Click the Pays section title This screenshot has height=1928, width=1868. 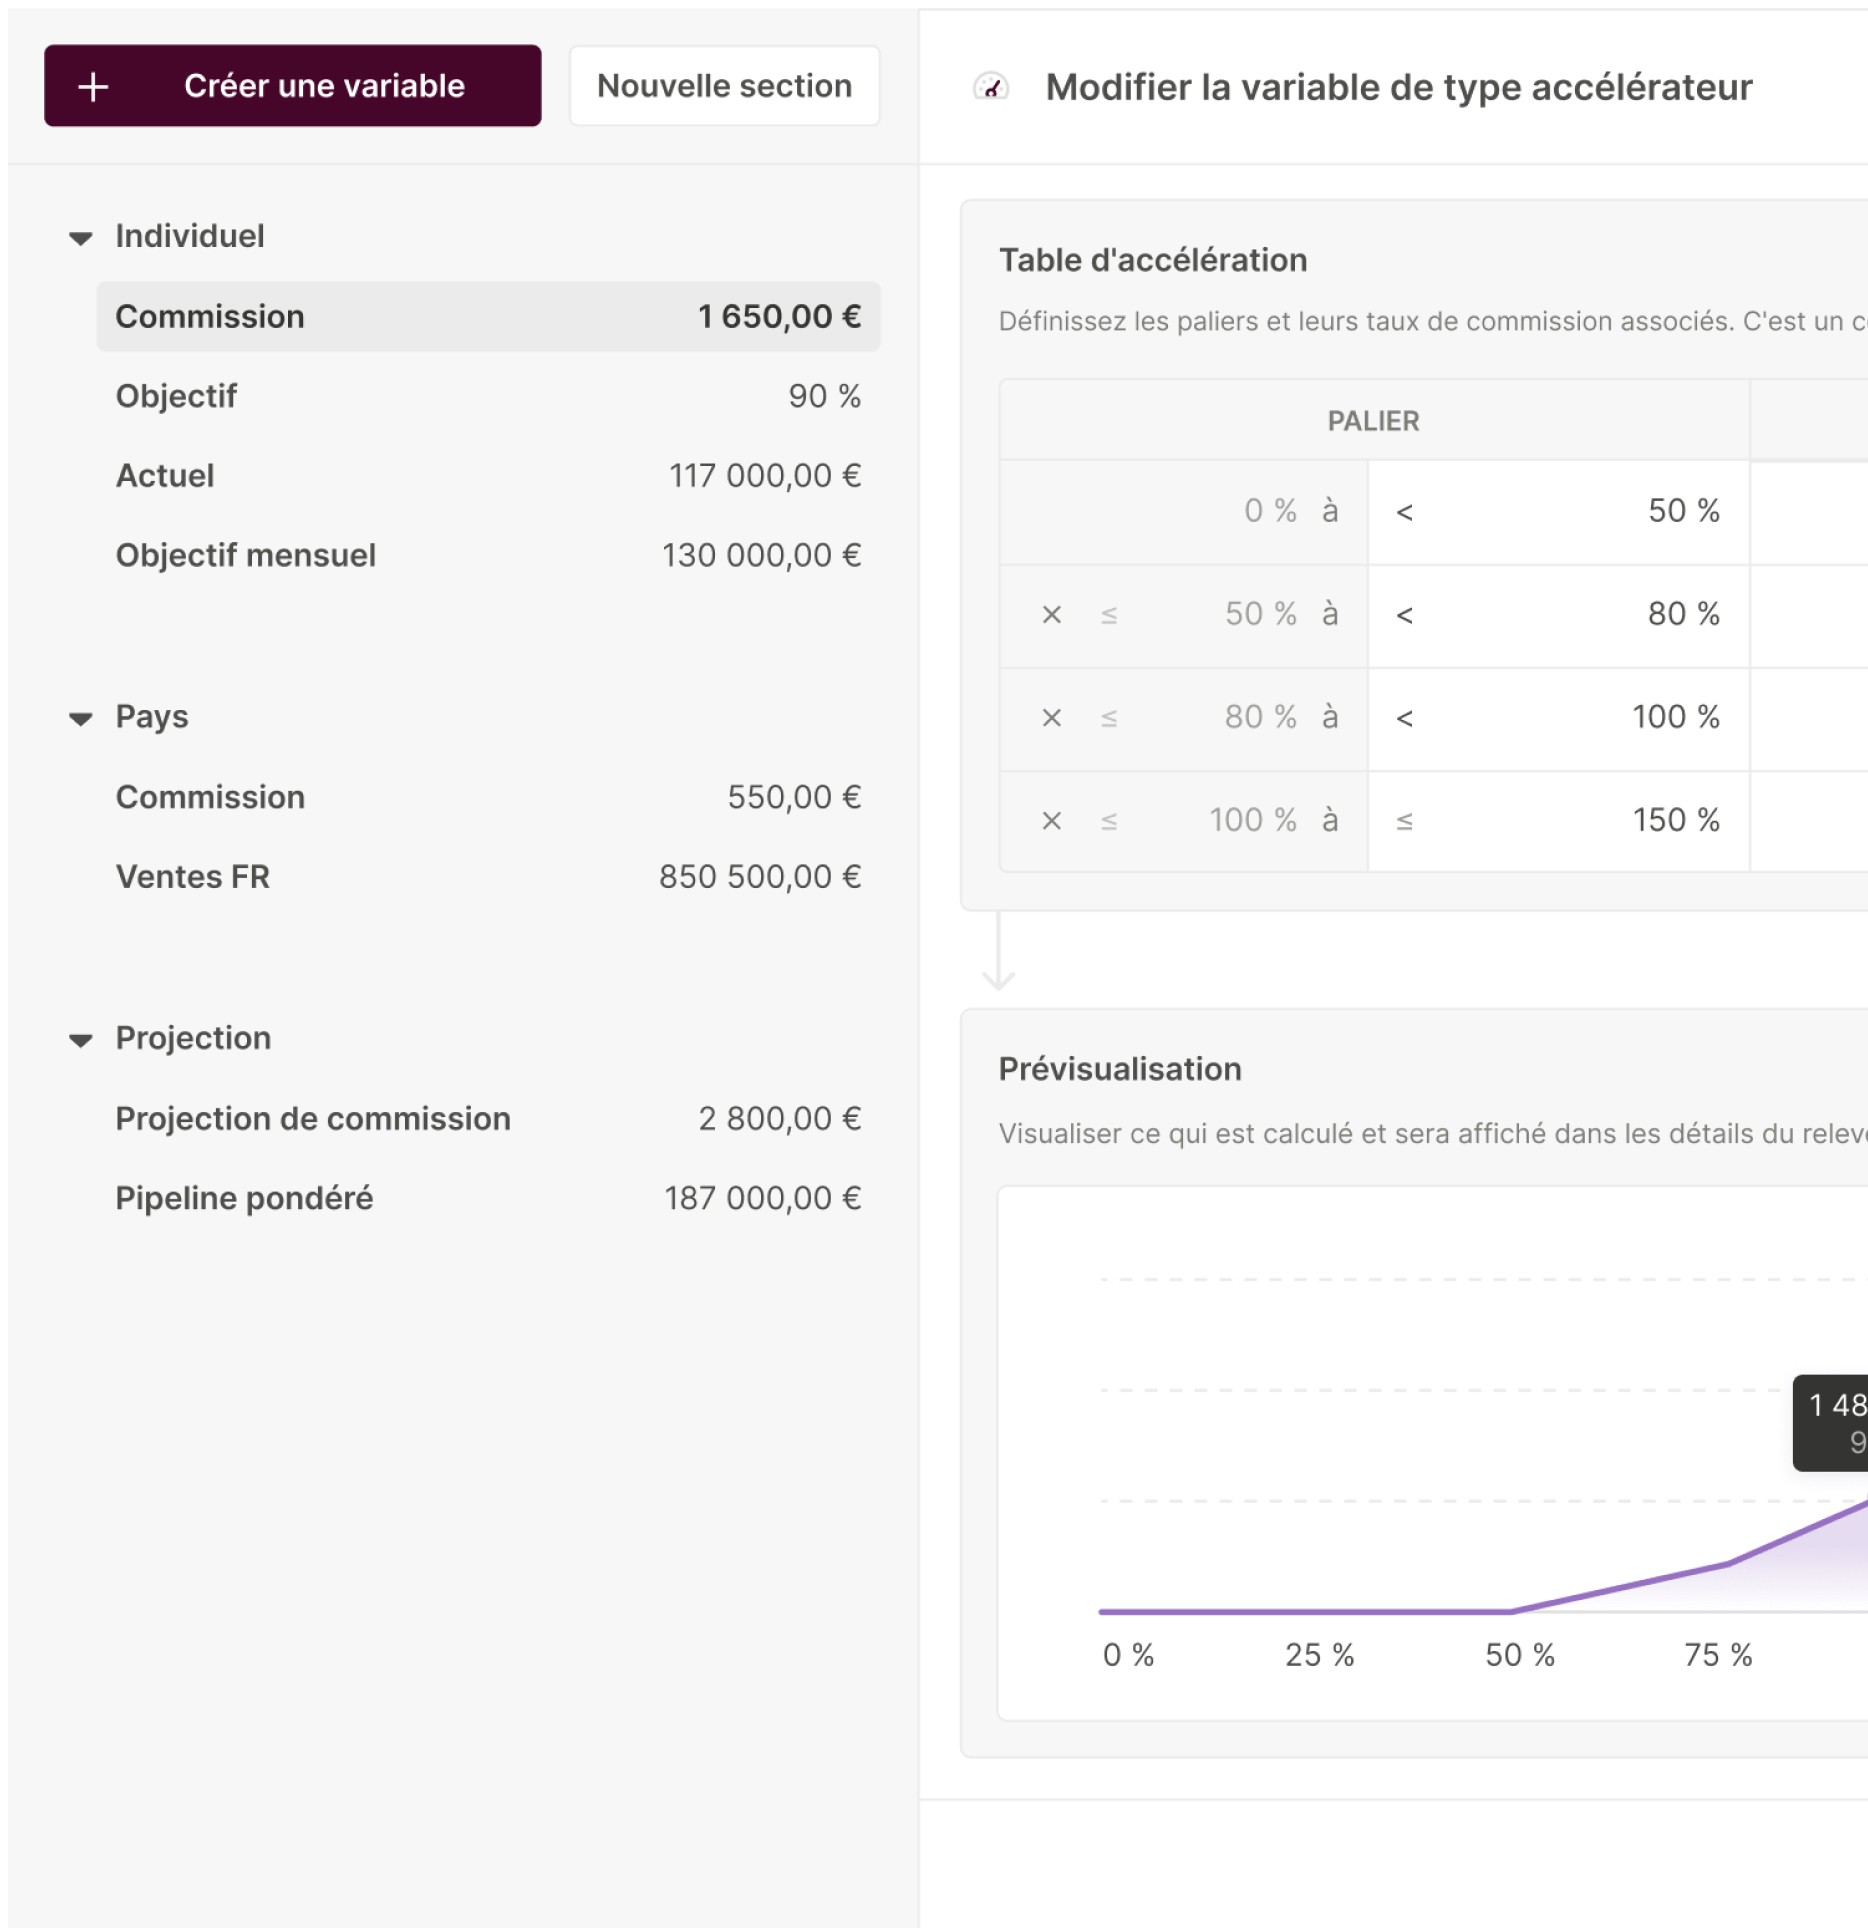tap(152, 717)
